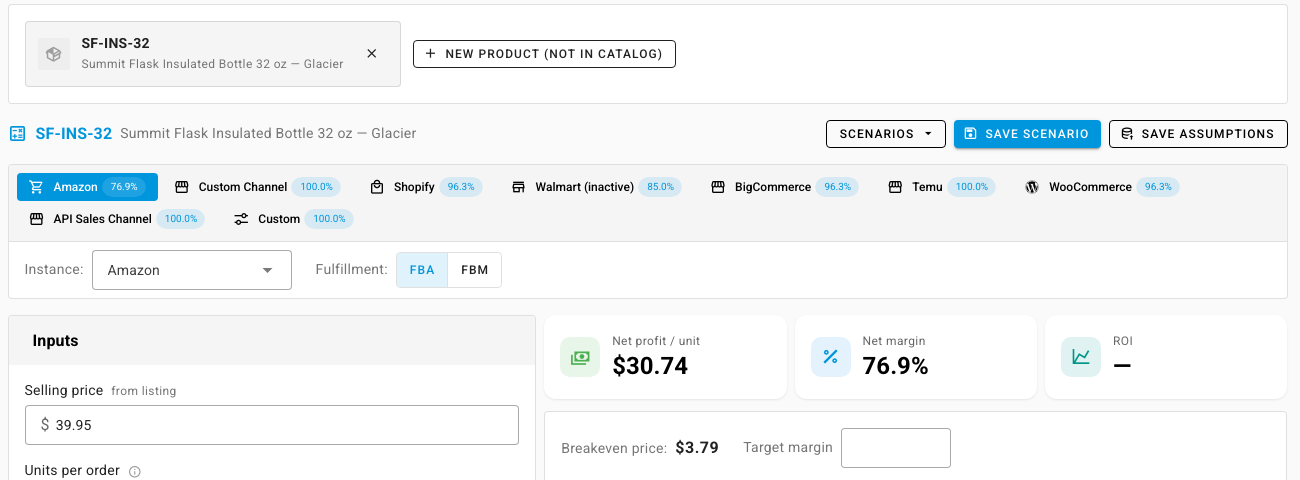Select the BigCommerce channel tab
The image size is (1300, 480).
click(786, 187)
